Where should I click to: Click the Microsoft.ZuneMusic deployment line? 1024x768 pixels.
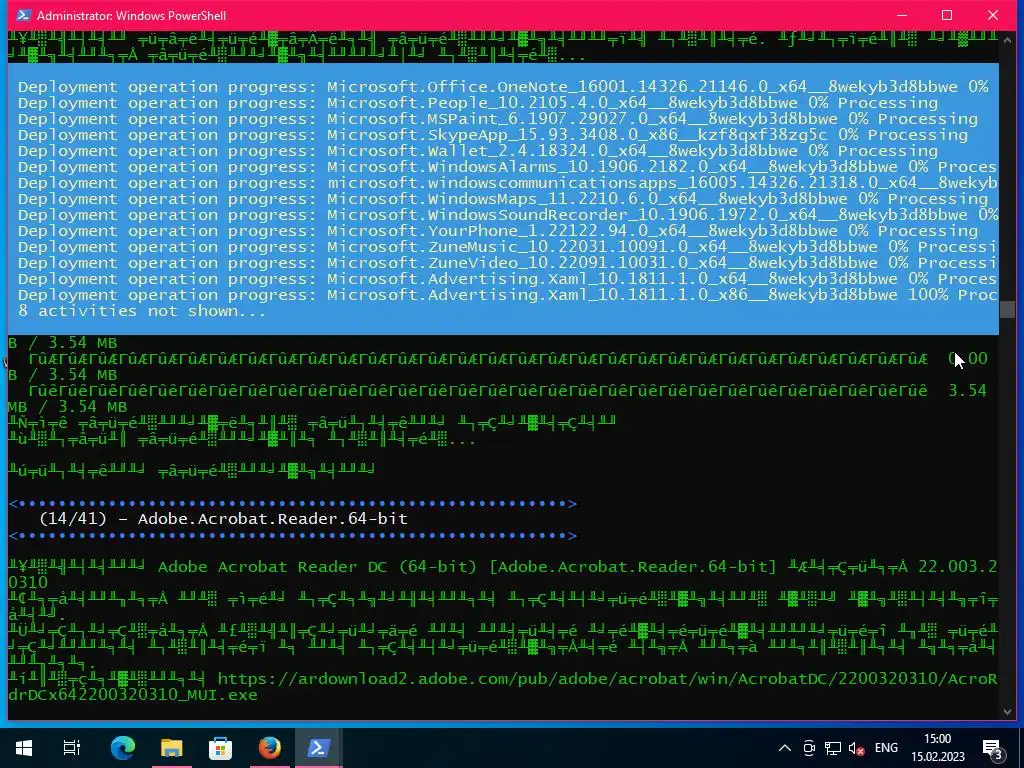507,247
